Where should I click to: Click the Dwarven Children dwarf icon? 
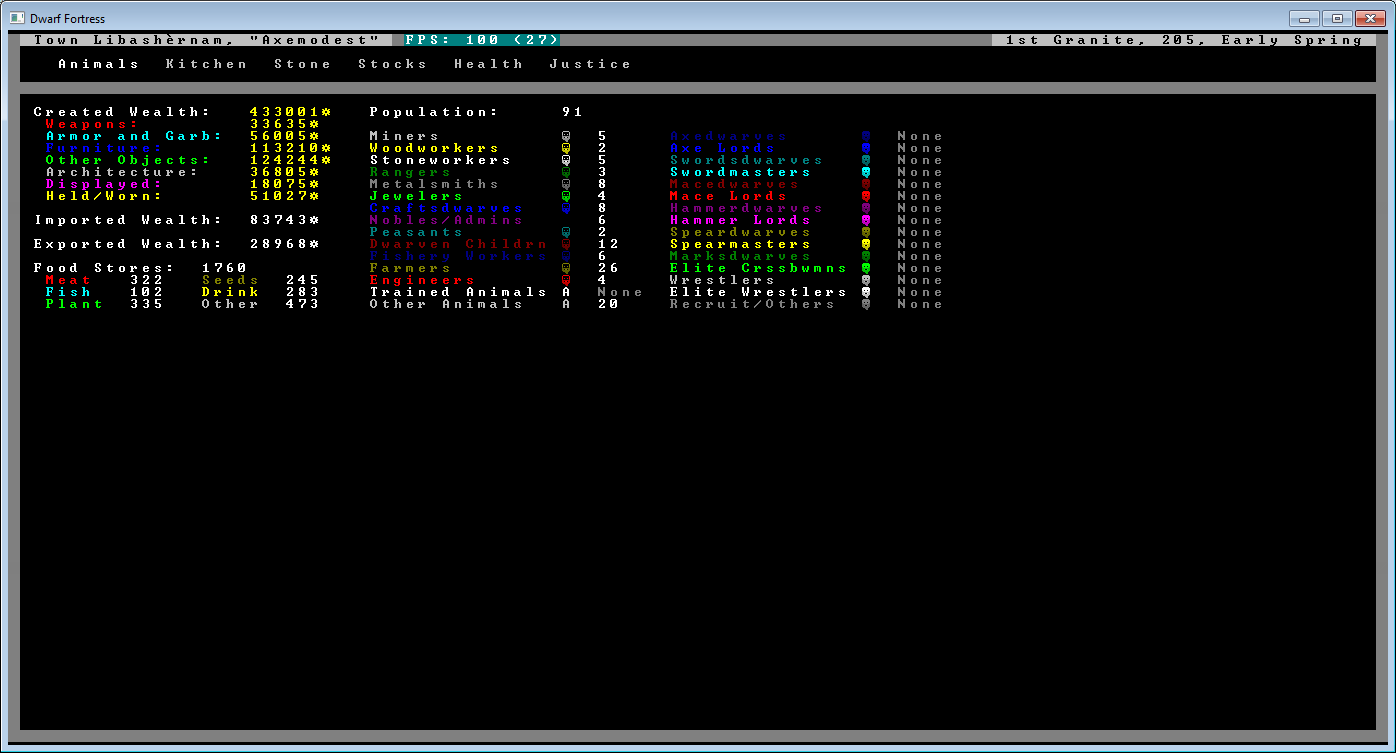566,244
